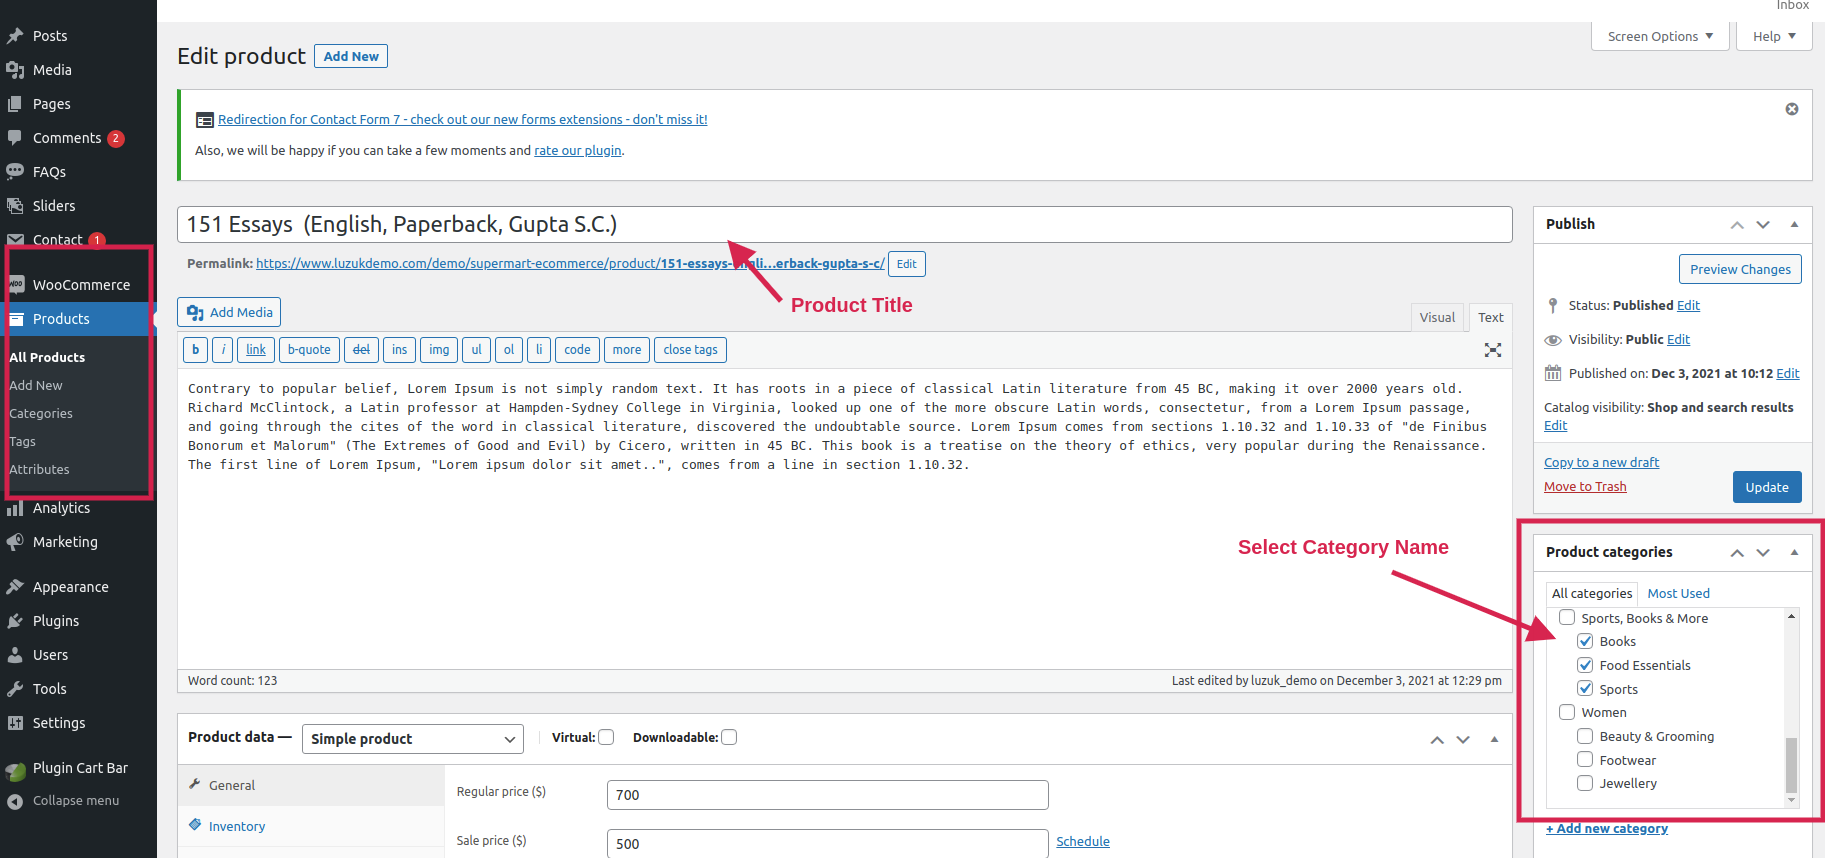Collapse the admin menu arrow icon

coord(15,801)
